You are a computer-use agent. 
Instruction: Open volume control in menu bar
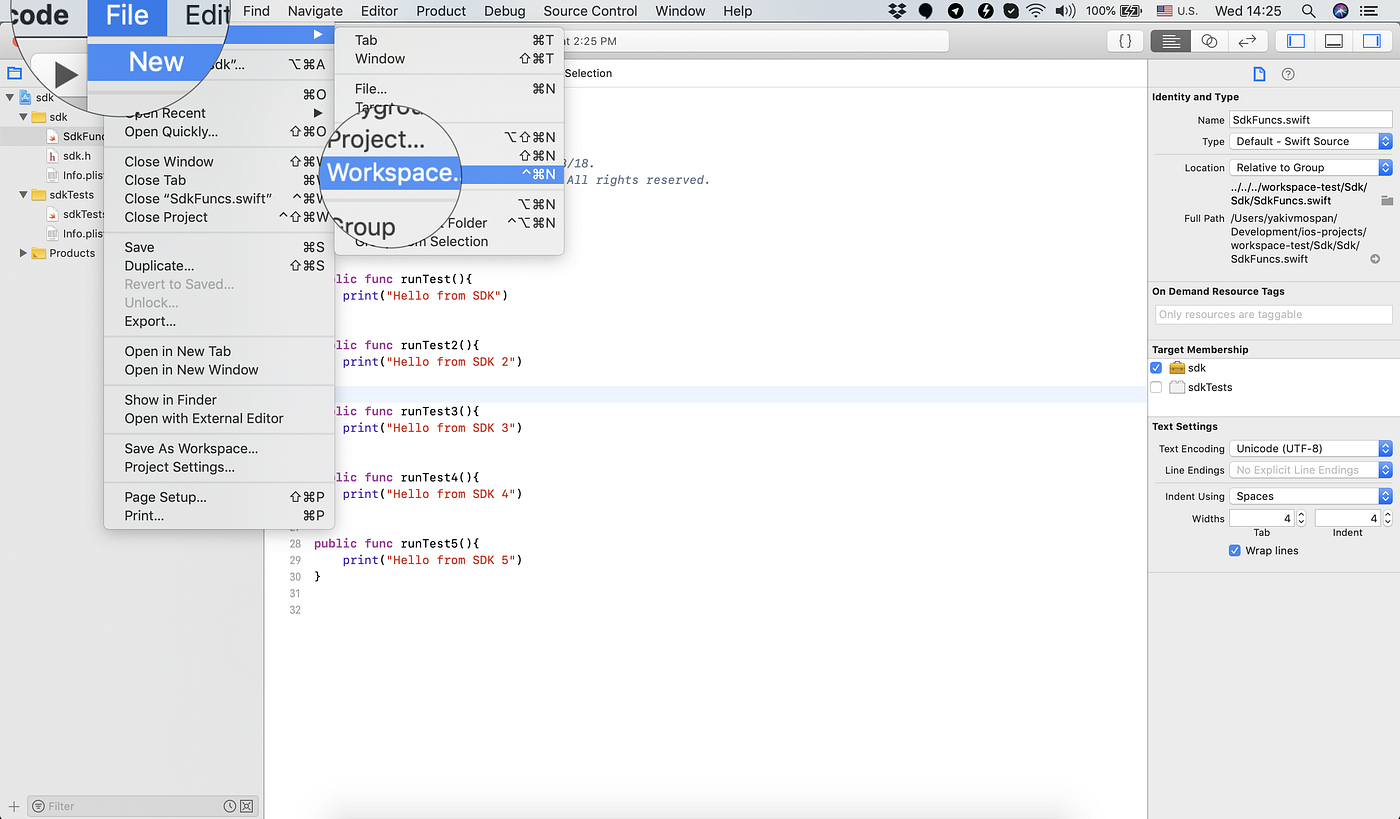point(1065,11)
